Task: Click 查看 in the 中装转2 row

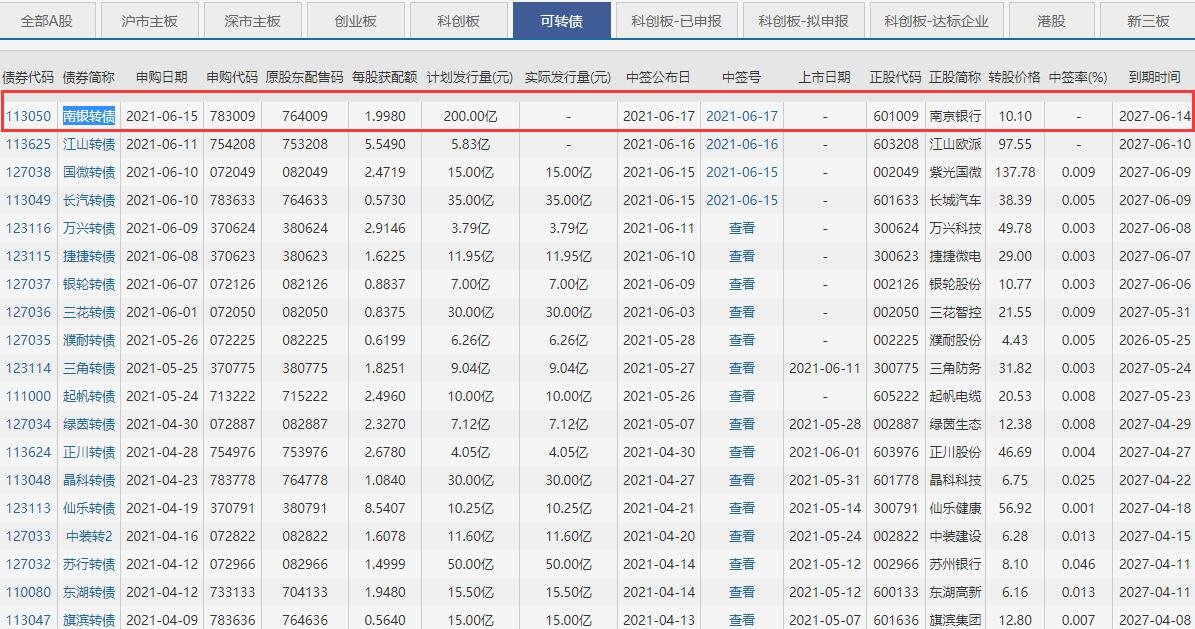Action: coord(742,536)
